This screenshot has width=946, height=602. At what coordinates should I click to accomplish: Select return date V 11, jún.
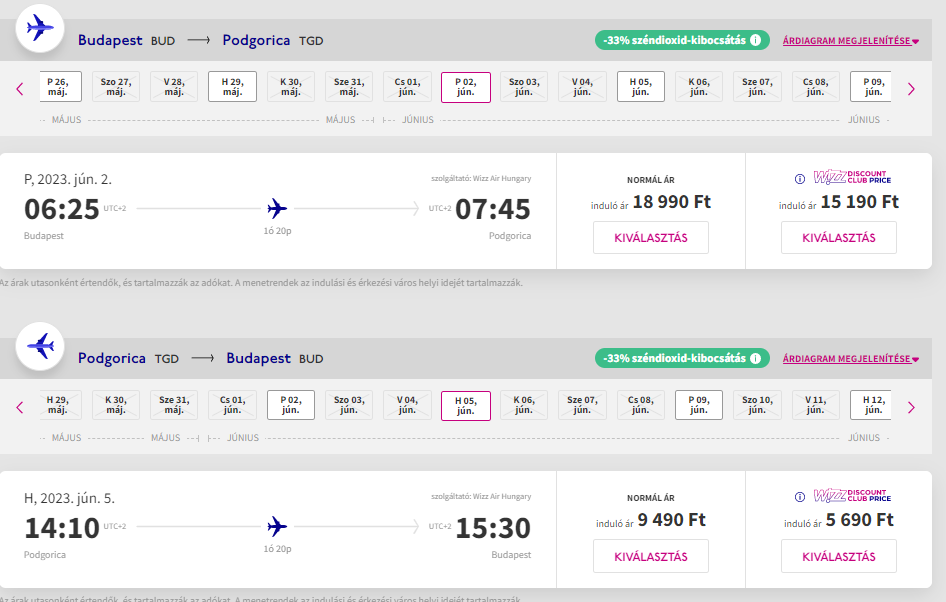point(816,405)
